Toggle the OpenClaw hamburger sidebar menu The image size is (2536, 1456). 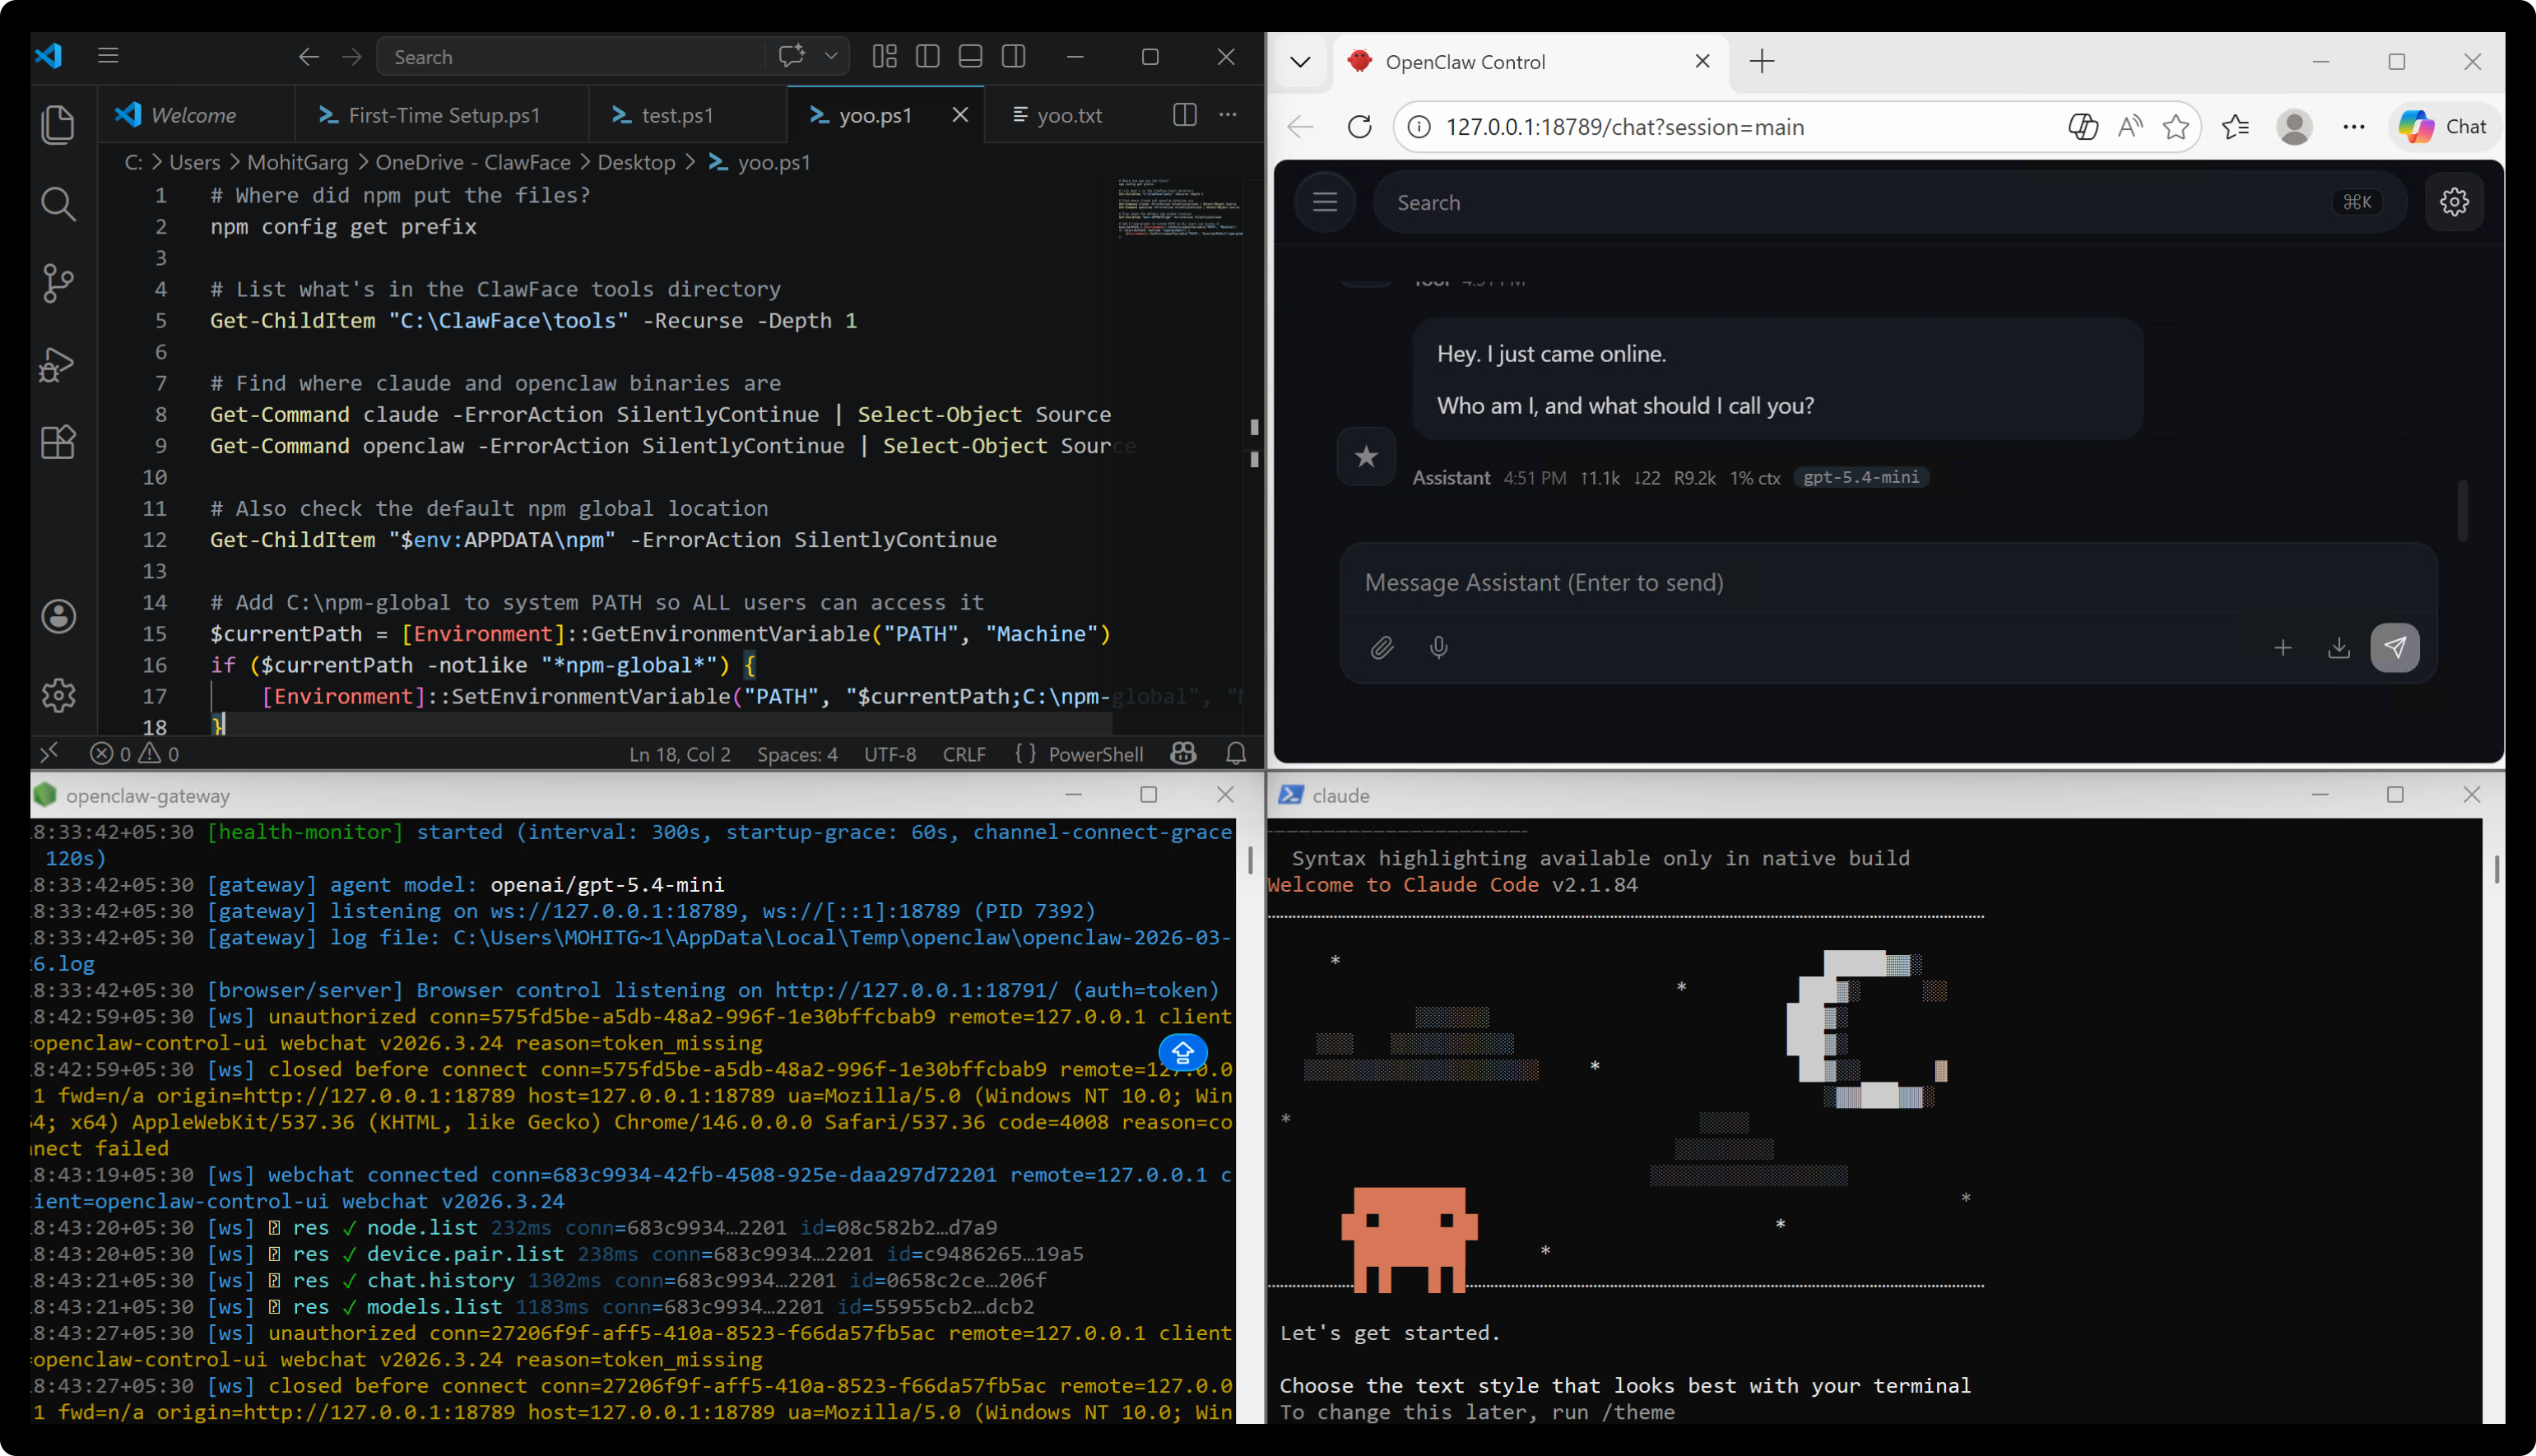click(x=1324, y=202)
